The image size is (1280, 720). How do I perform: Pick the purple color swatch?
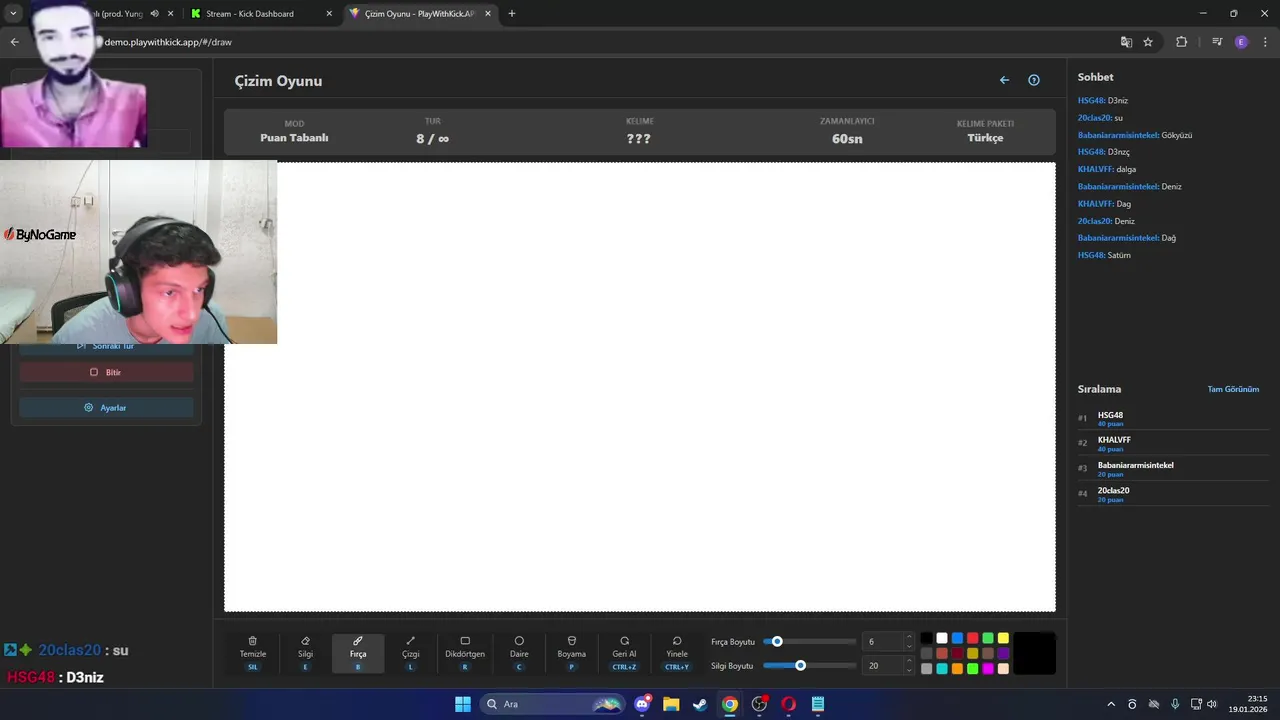pyautogui.click(x=1003, y=653)
